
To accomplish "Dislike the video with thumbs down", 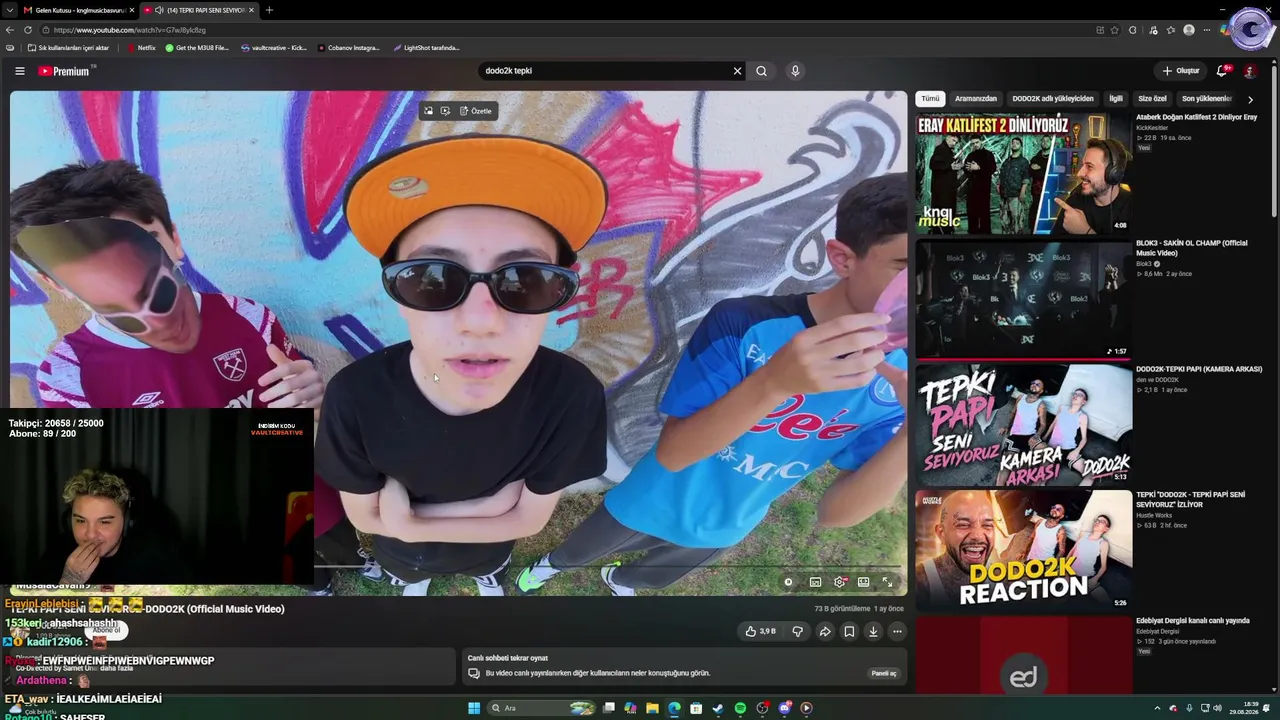I will 797,631.
